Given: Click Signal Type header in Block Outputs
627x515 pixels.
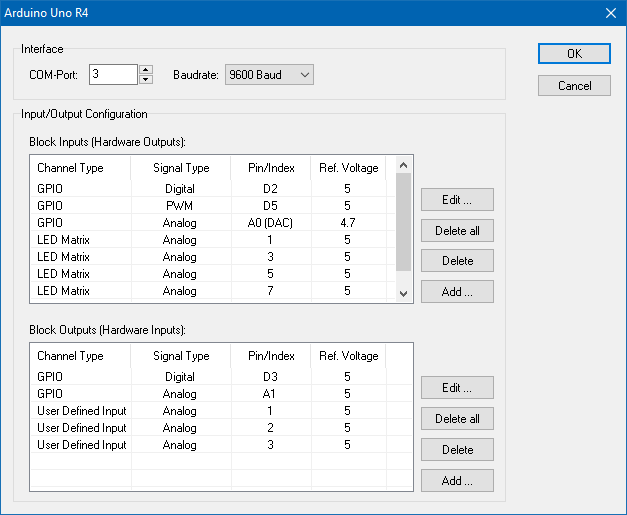Looking at the screenshot, I should tap(181, 356).
